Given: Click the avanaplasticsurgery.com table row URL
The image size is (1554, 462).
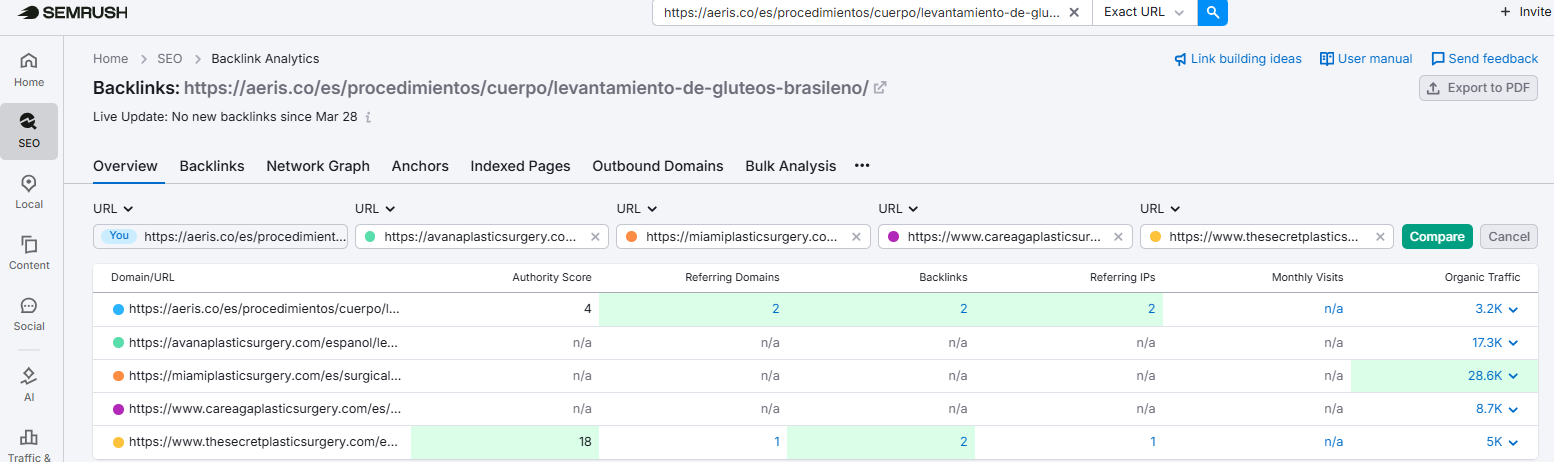Looking at the screenshot, I should click(x=264, y=342).
